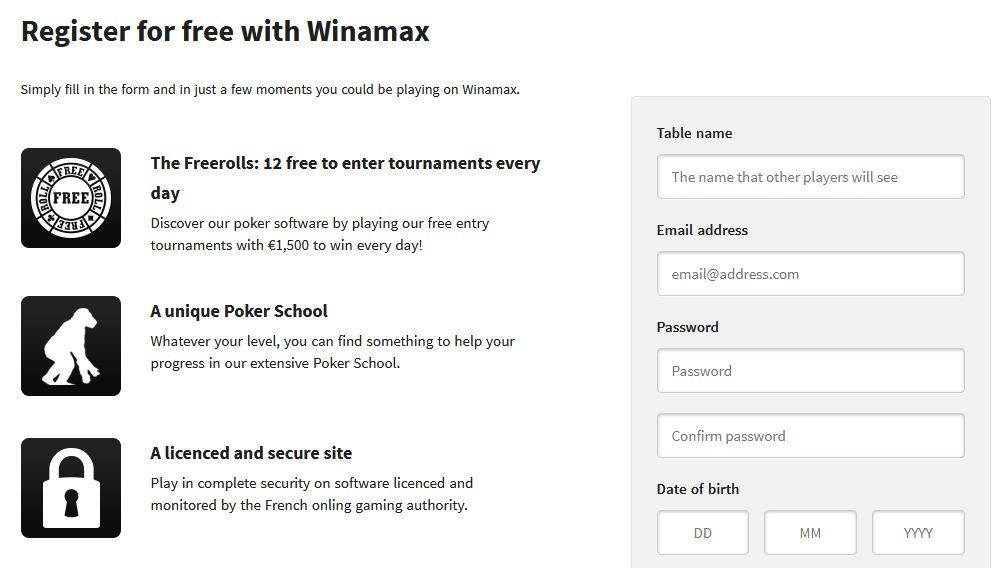Screen dimensions: 1002x568
Task: Click the 'Register for free with Winamax' heading
Action: [225, 31]
